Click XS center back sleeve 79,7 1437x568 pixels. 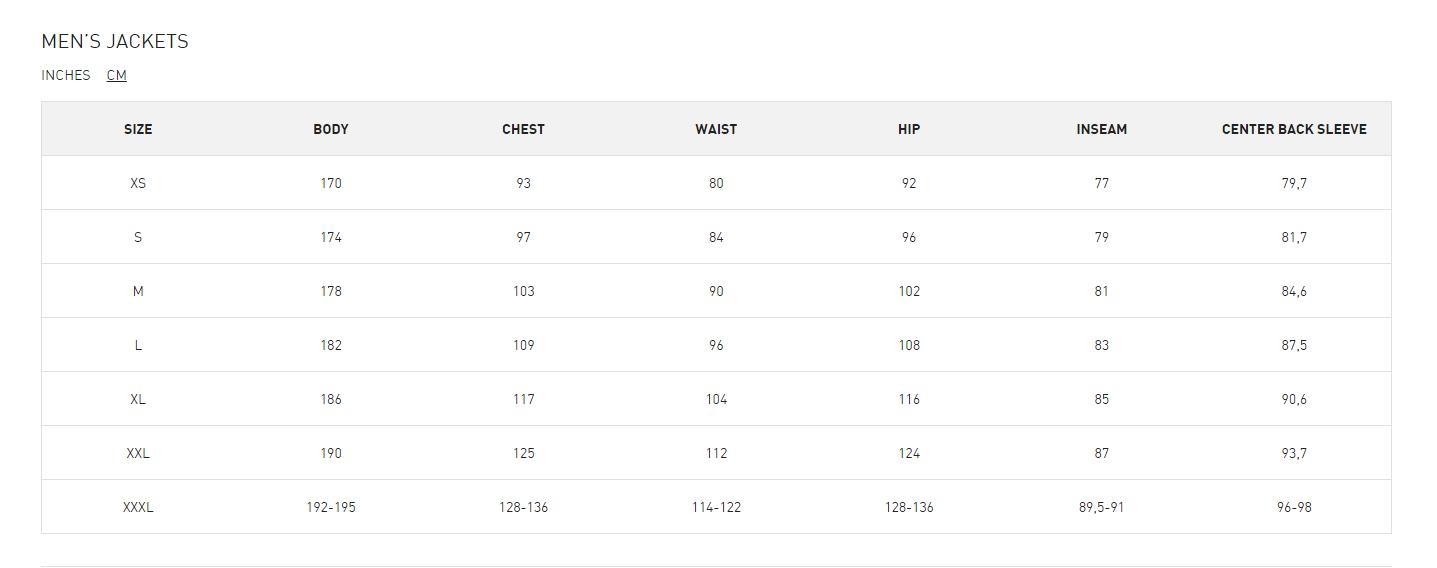pyautogui.click(x=1294, y=183)
